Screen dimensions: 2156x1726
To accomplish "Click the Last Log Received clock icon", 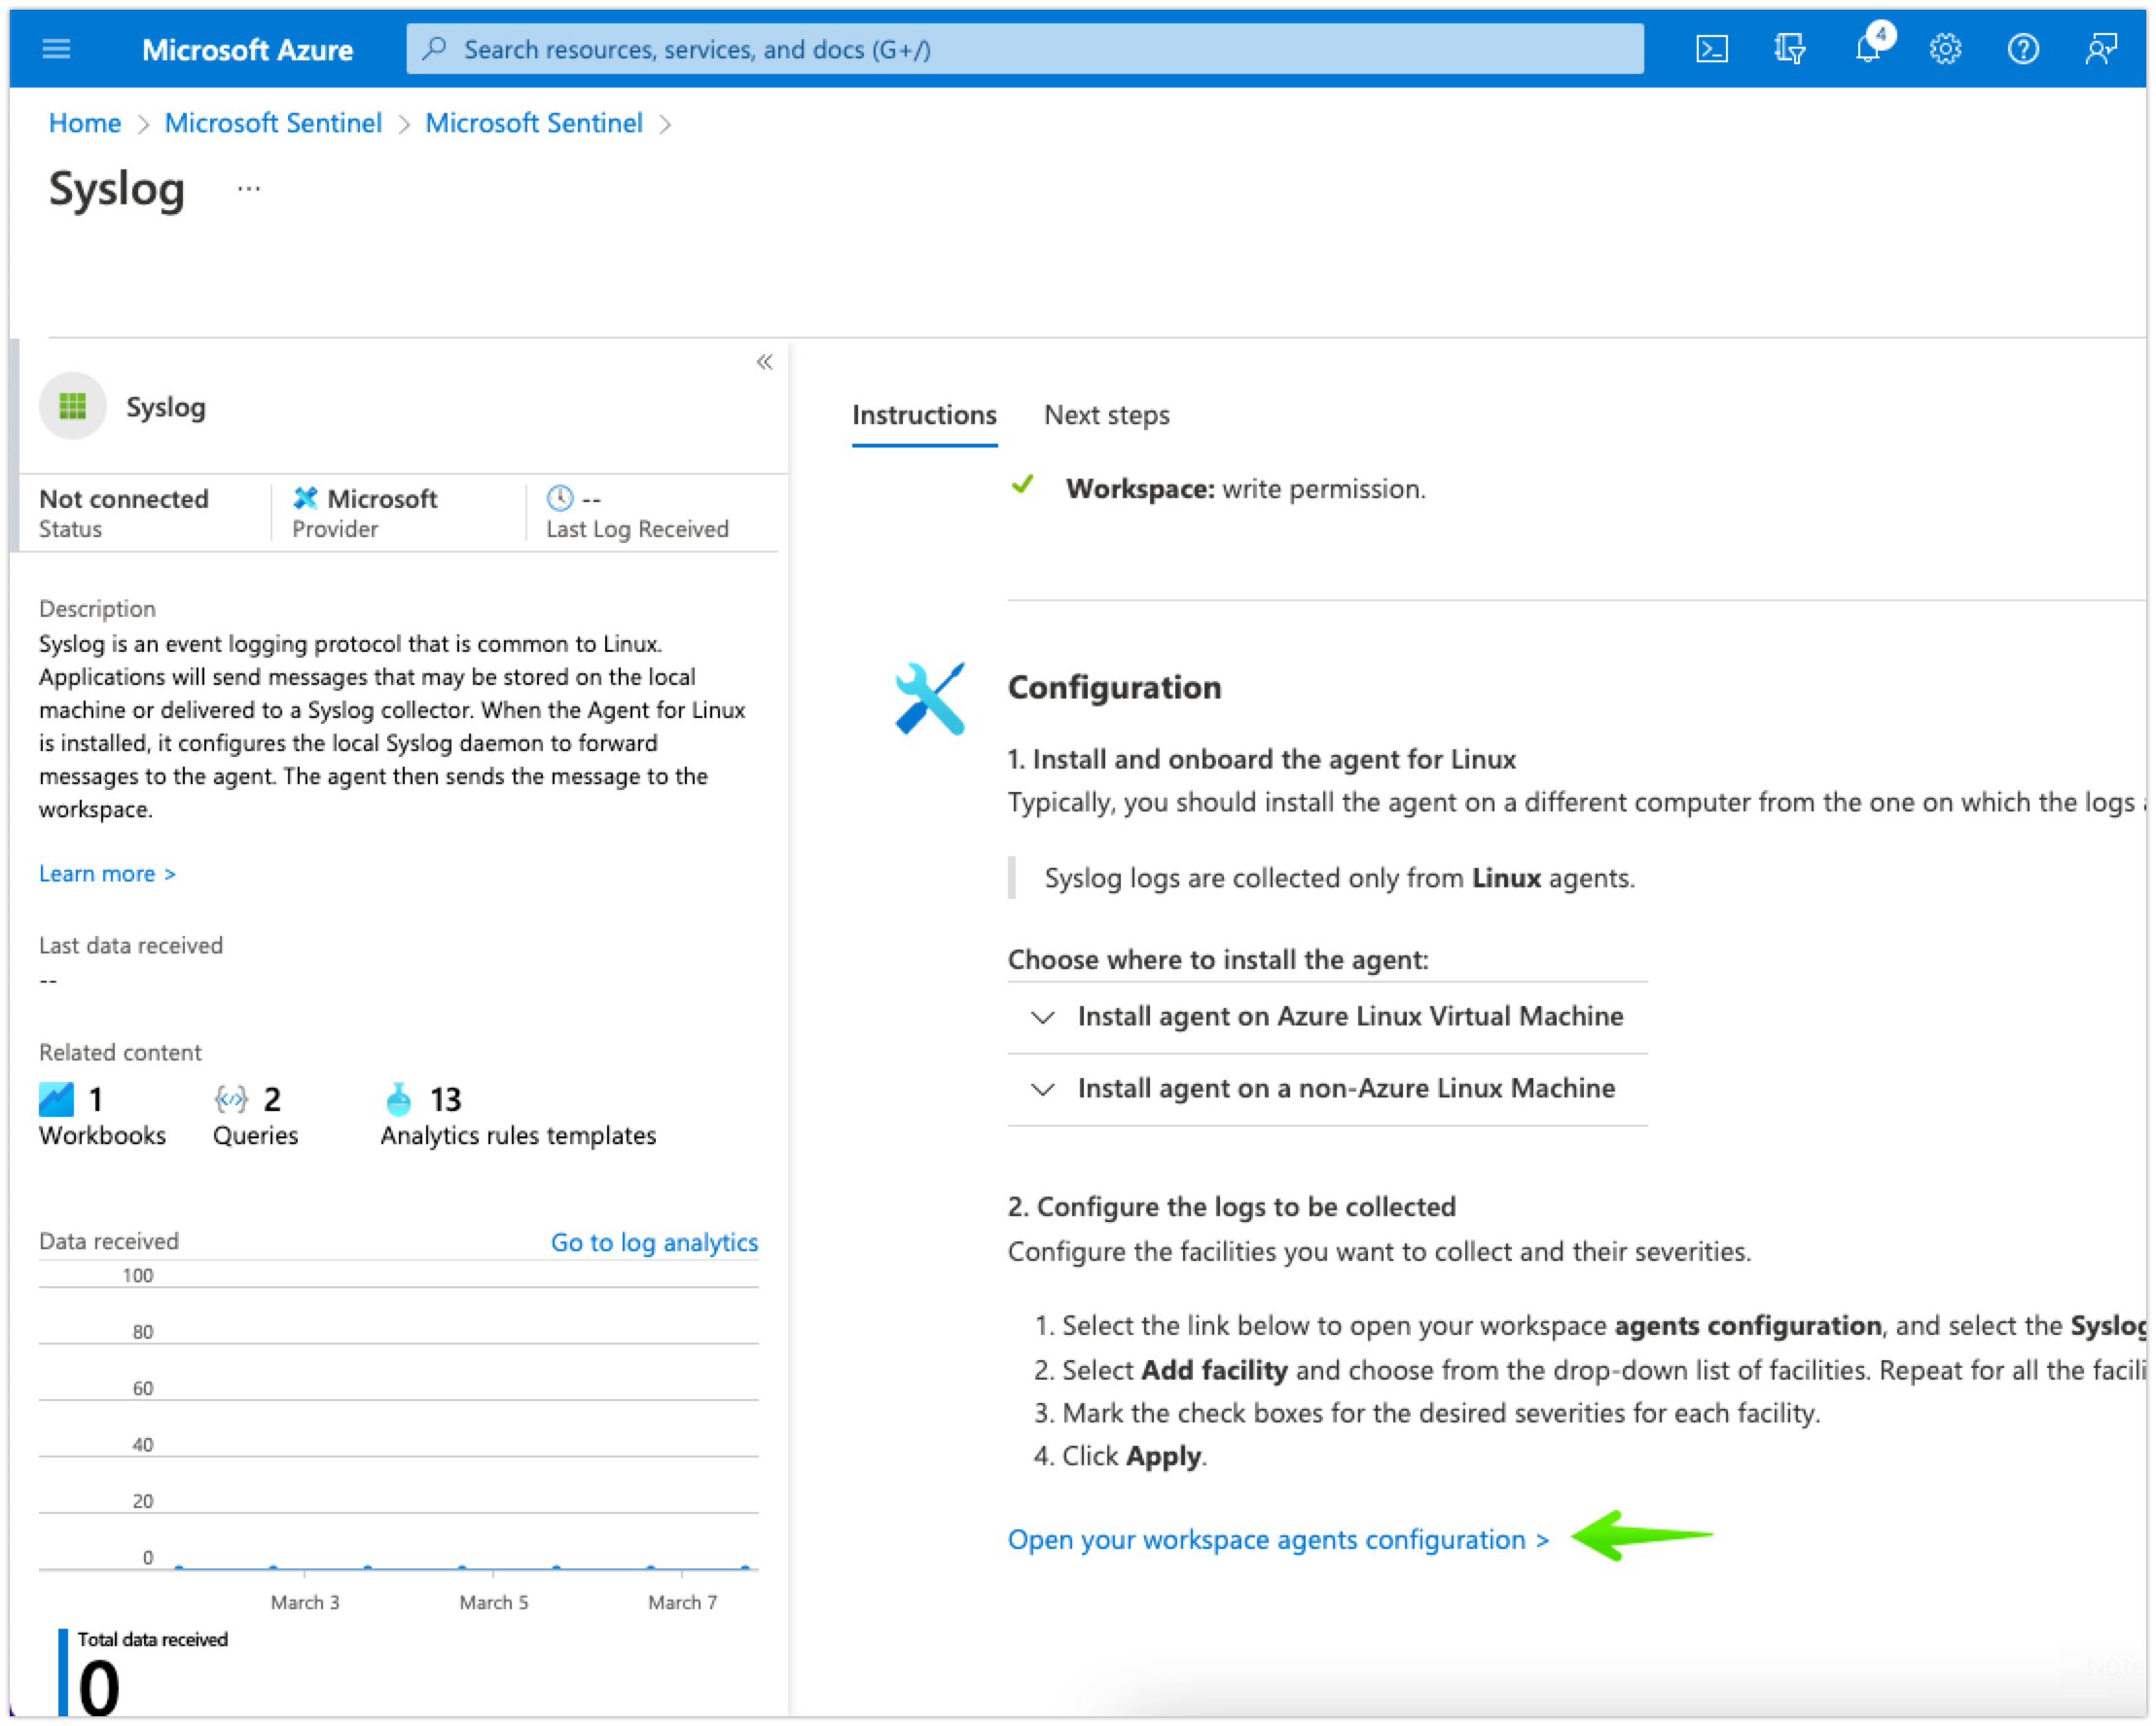I will 559,498.
